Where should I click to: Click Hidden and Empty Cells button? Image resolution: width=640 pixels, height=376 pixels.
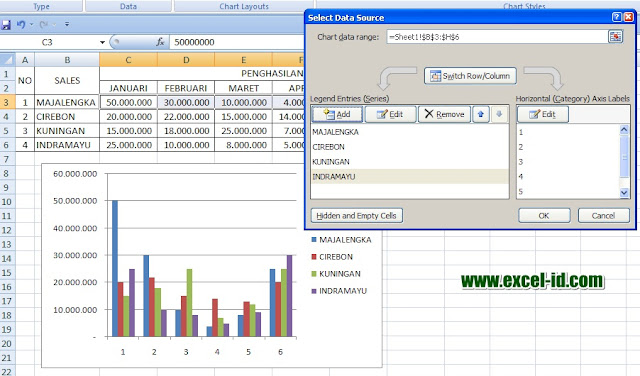click(357, 216)
